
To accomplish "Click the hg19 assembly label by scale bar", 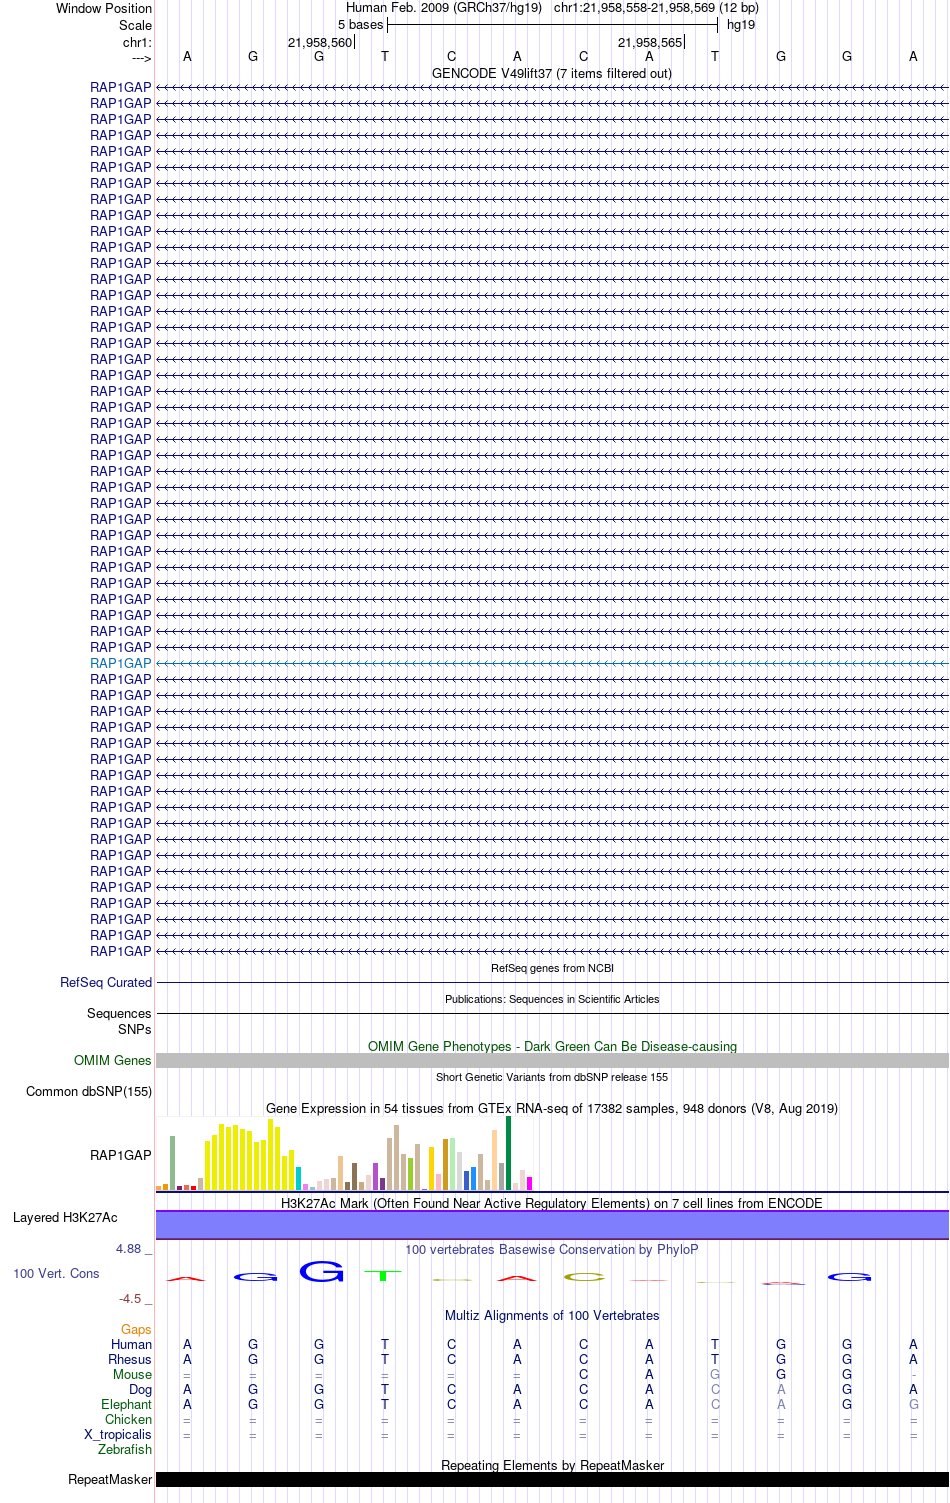I will tap(741, 24).
